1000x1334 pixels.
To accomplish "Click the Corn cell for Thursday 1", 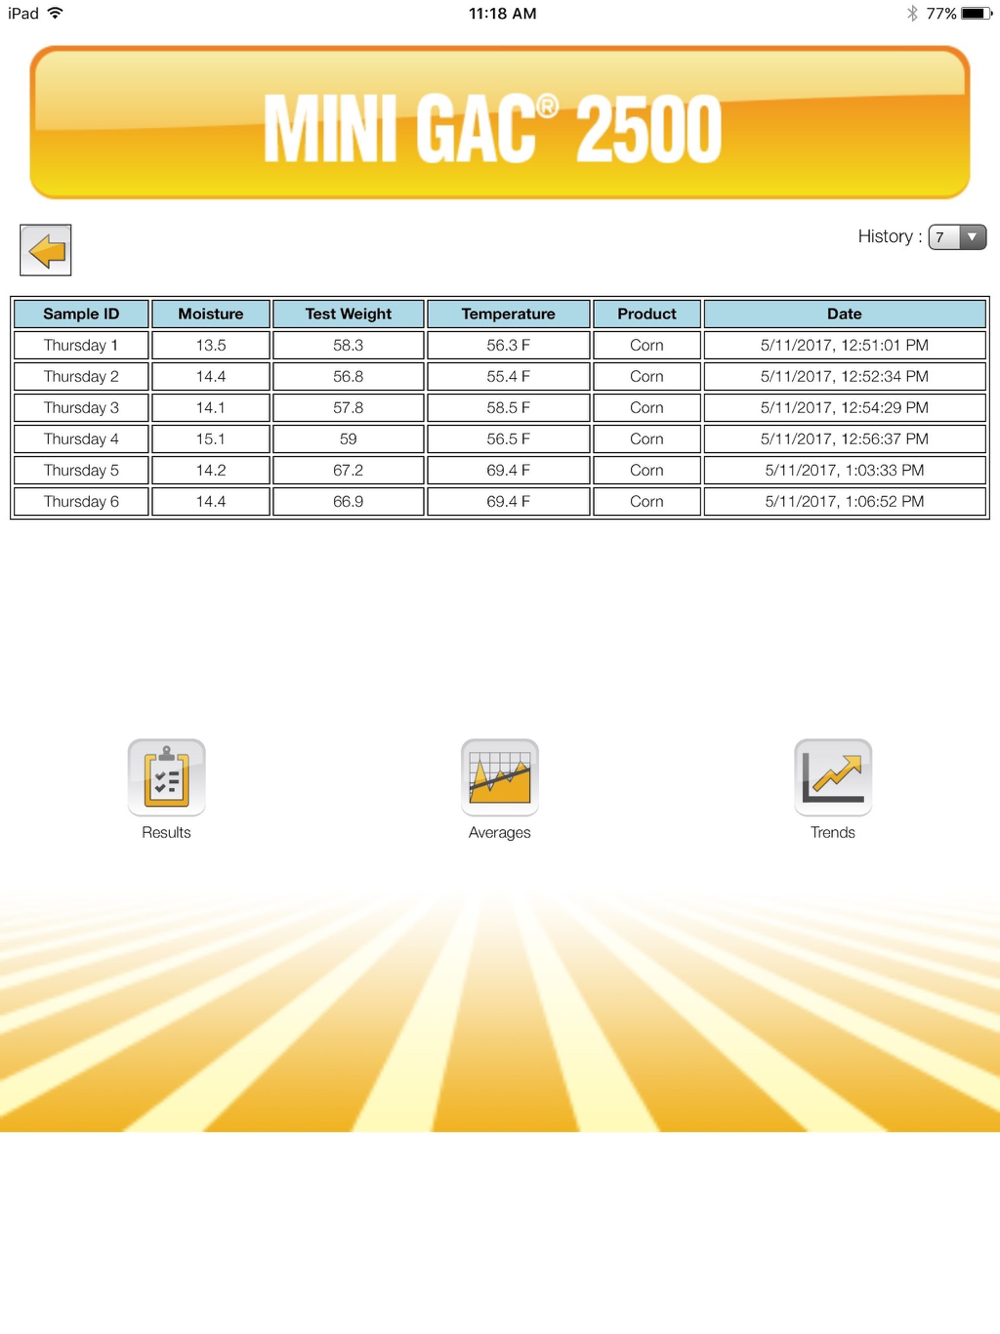I will pyautogui.click(x=647, y=345).
